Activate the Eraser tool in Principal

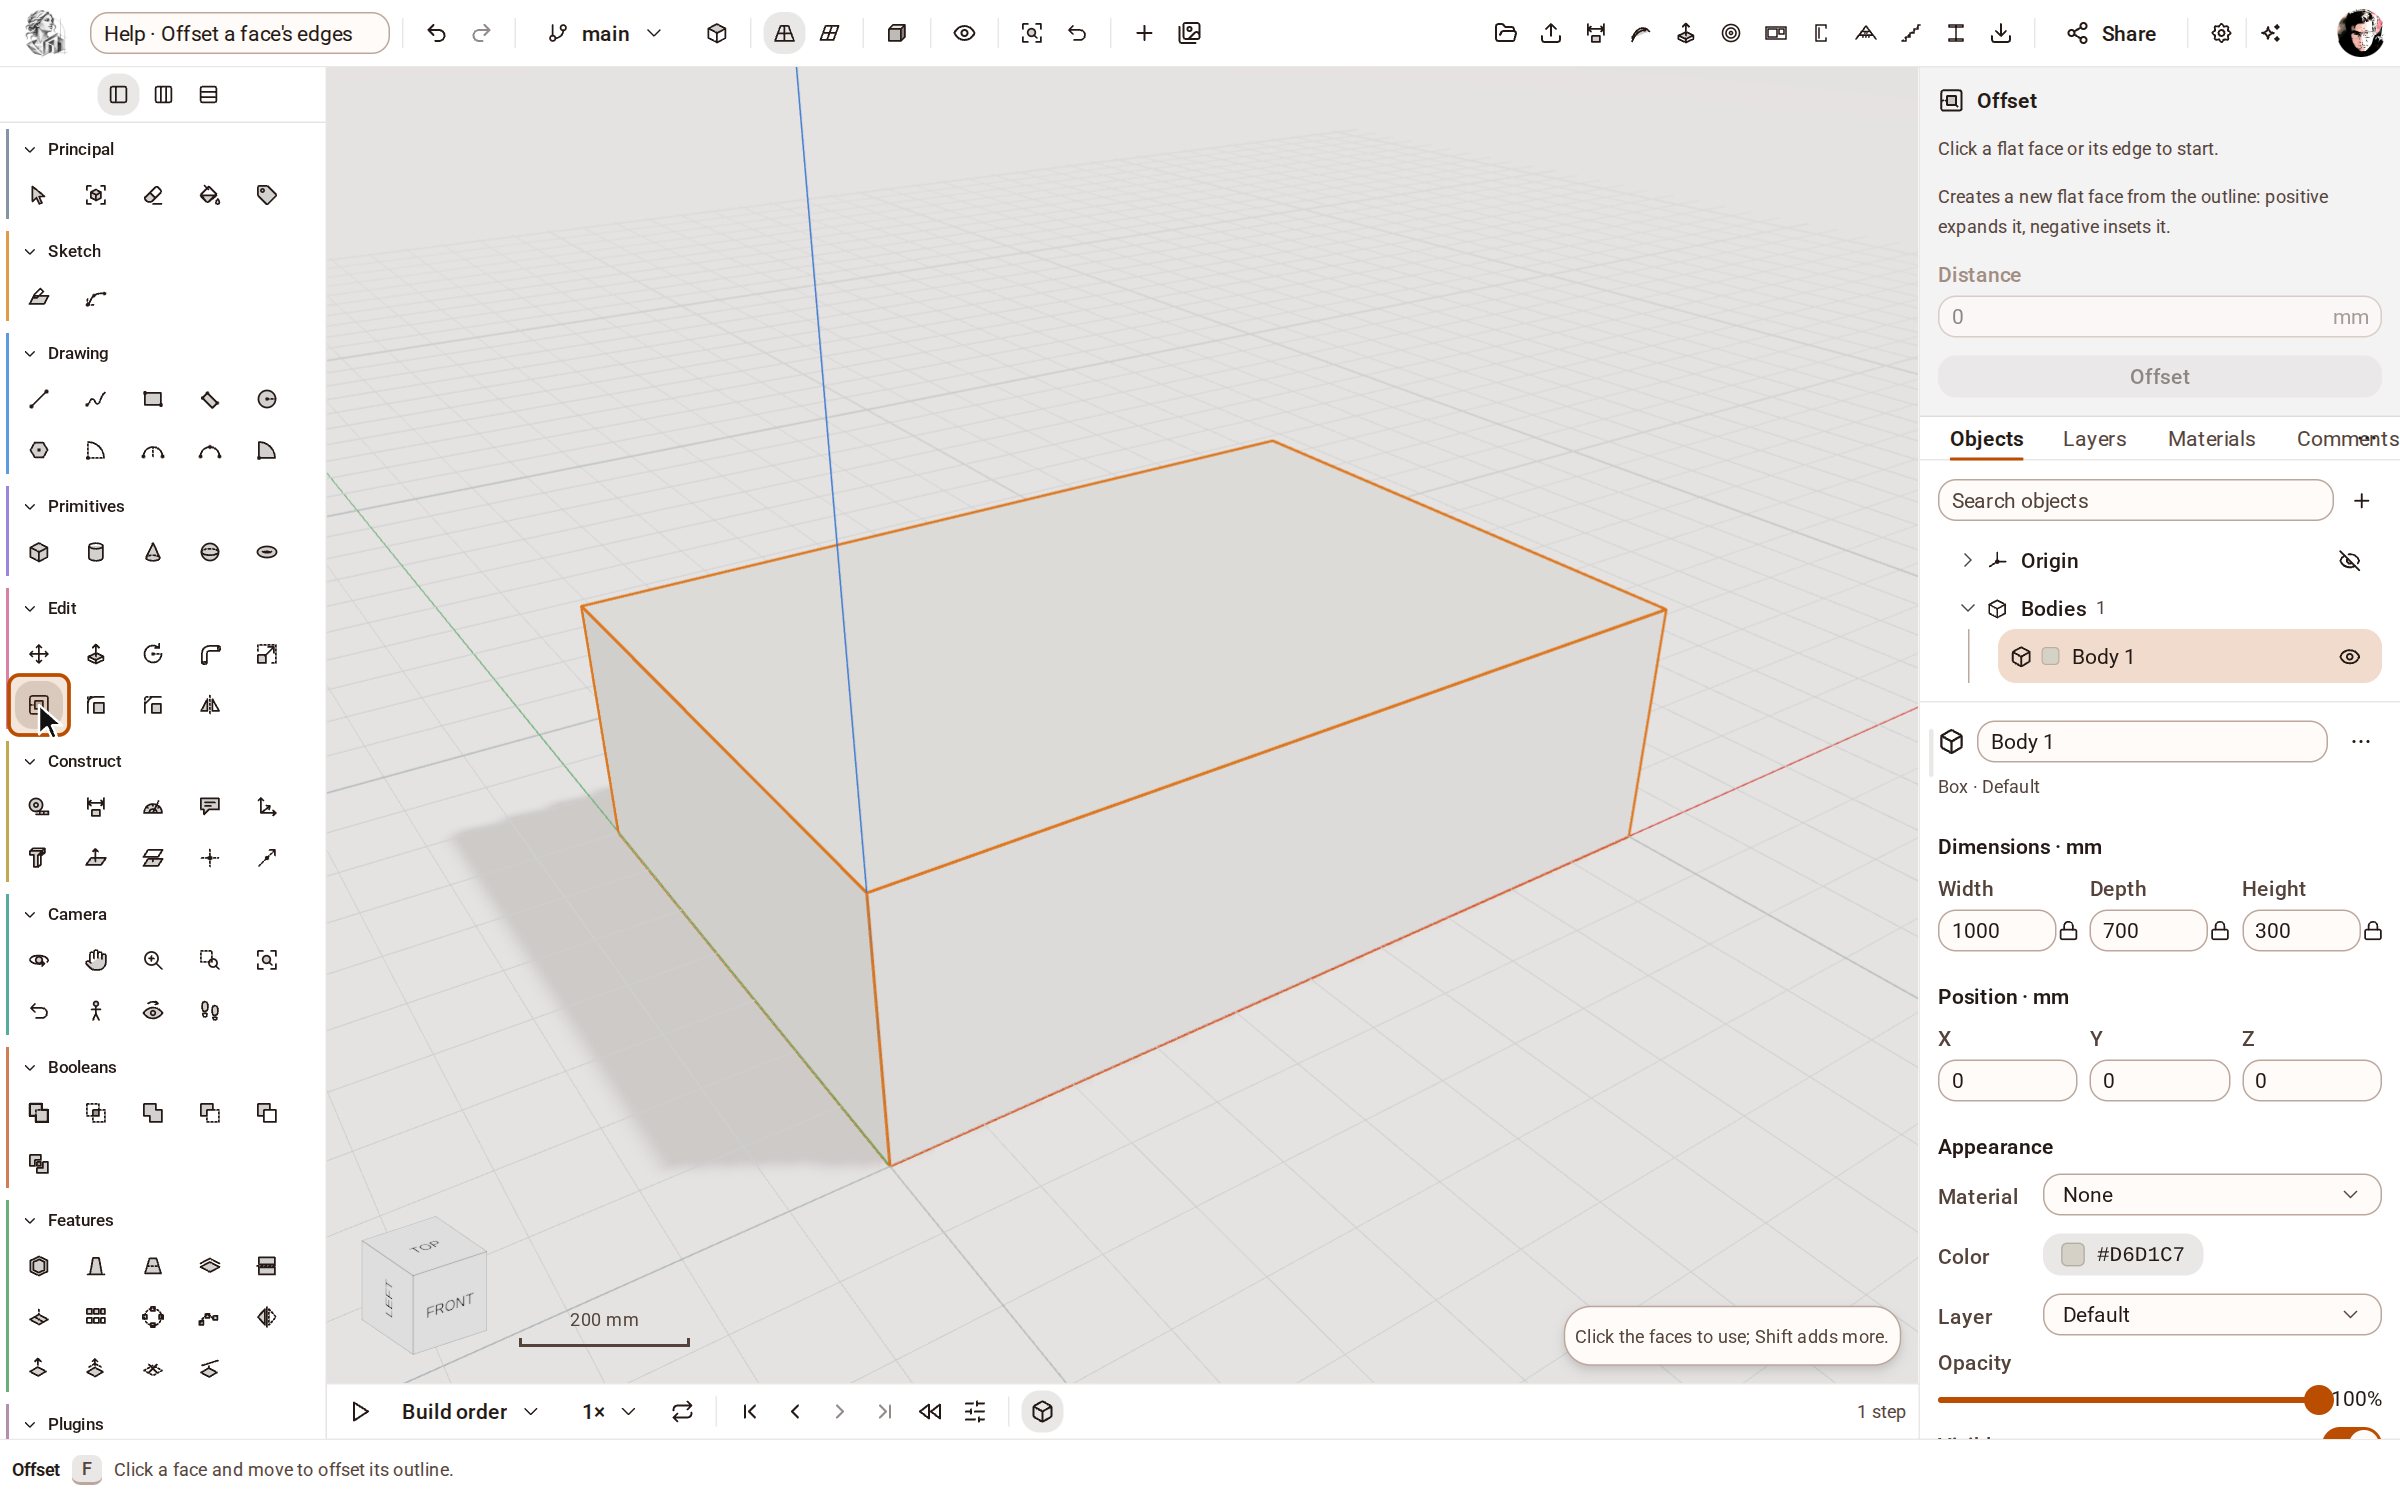[153, 195]
